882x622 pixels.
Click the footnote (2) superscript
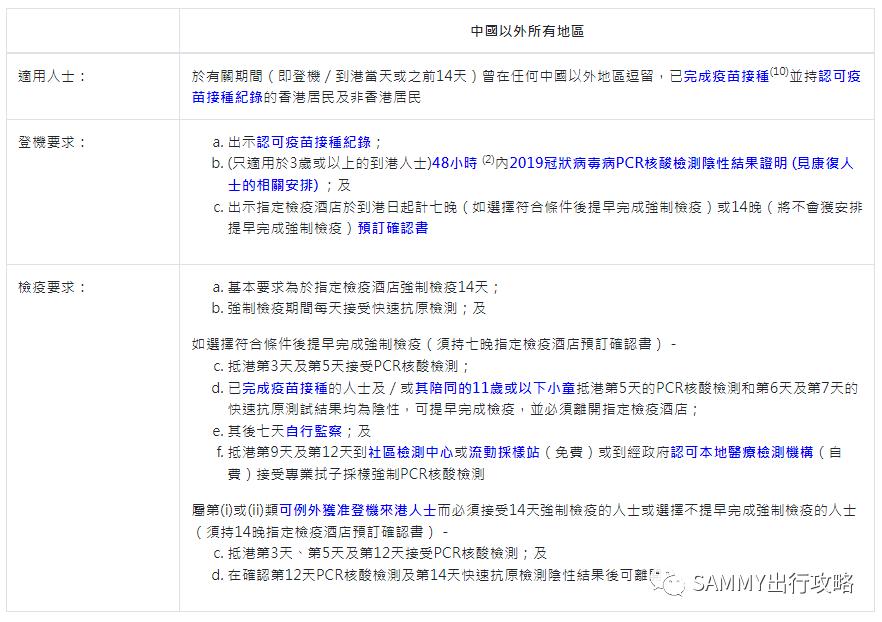(488, 160)
